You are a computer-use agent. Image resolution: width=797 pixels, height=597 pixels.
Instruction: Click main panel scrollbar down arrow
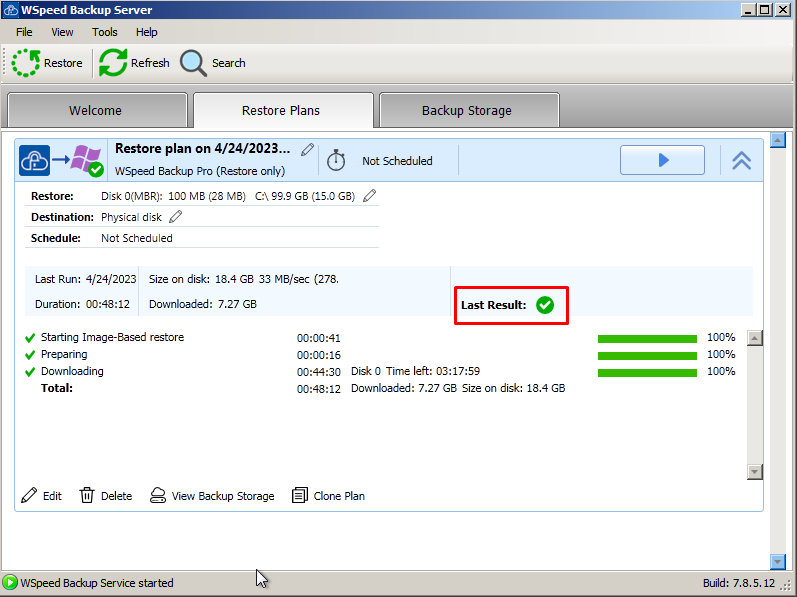click(778, 561)
